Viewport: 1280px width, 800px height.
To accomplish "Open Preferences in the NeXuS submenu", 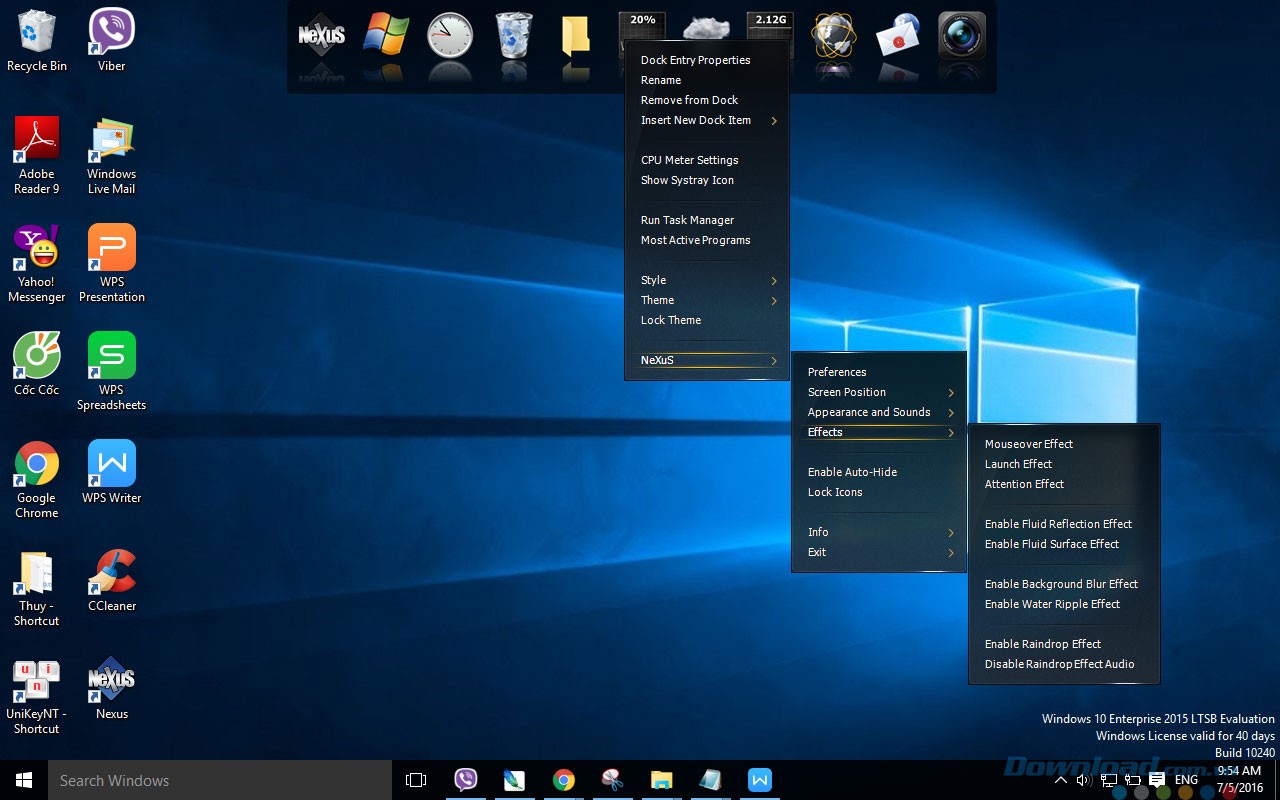I will tap(837, 372).
